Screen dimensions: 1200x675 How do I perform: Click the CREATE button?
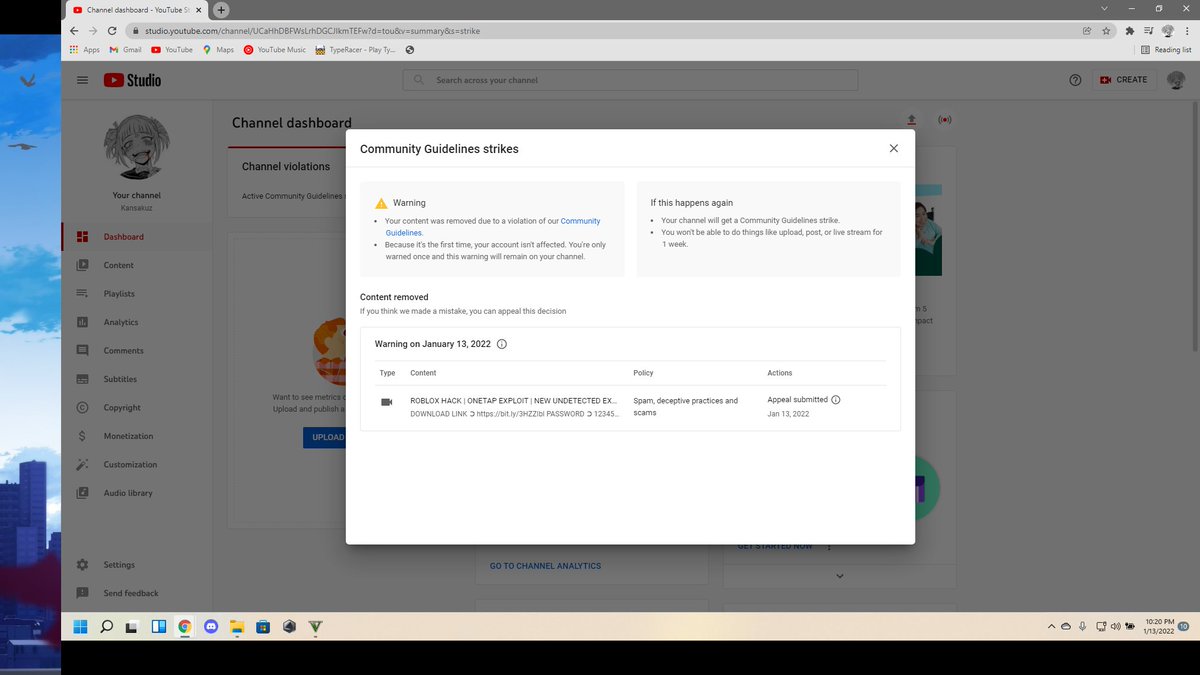(1124, 80)
